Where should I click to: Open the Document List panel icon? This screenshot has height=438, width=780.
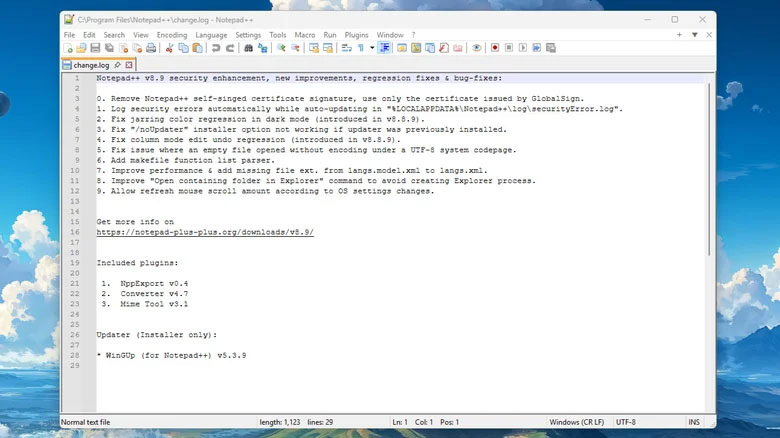pos(430,48)
